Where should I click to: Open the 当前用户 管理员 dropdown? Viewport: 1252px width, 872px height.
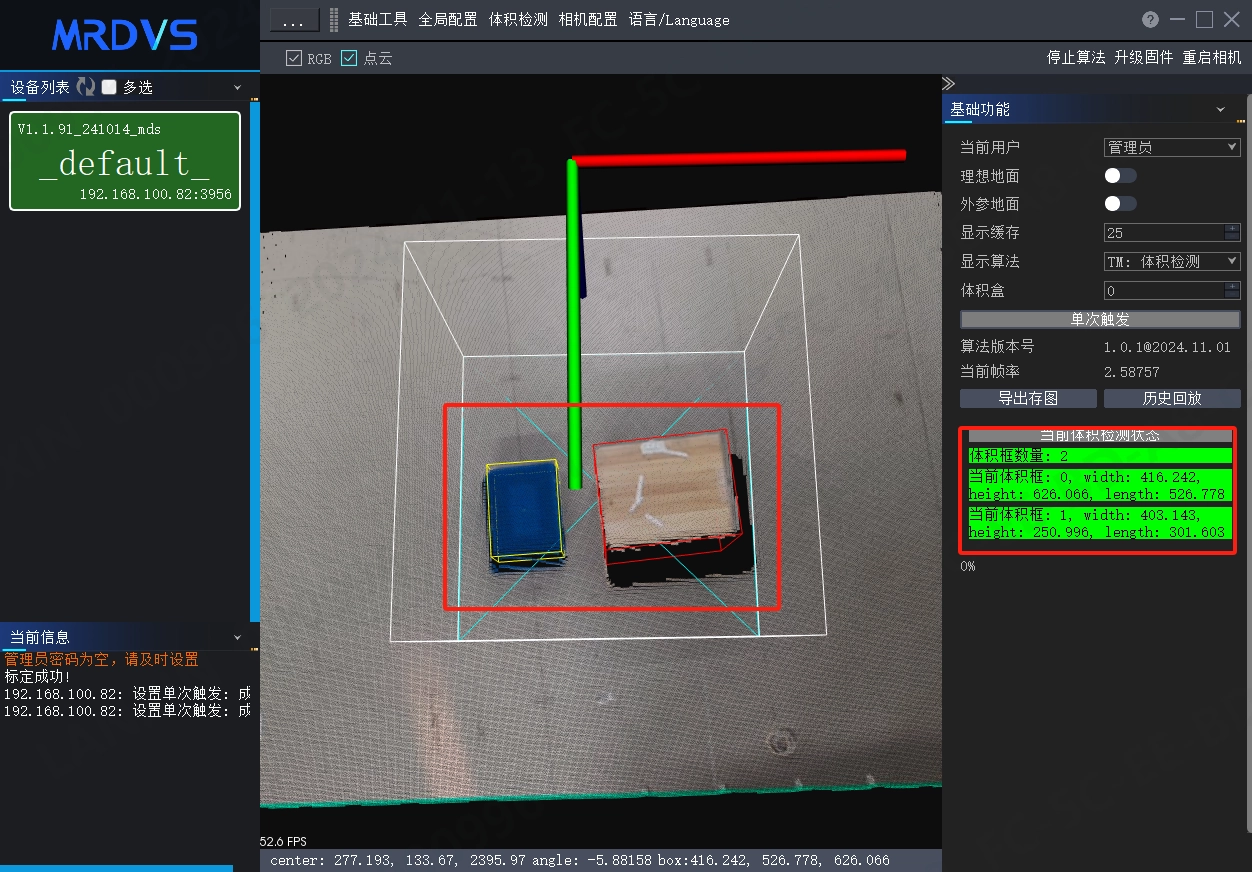pos(1172,147)
